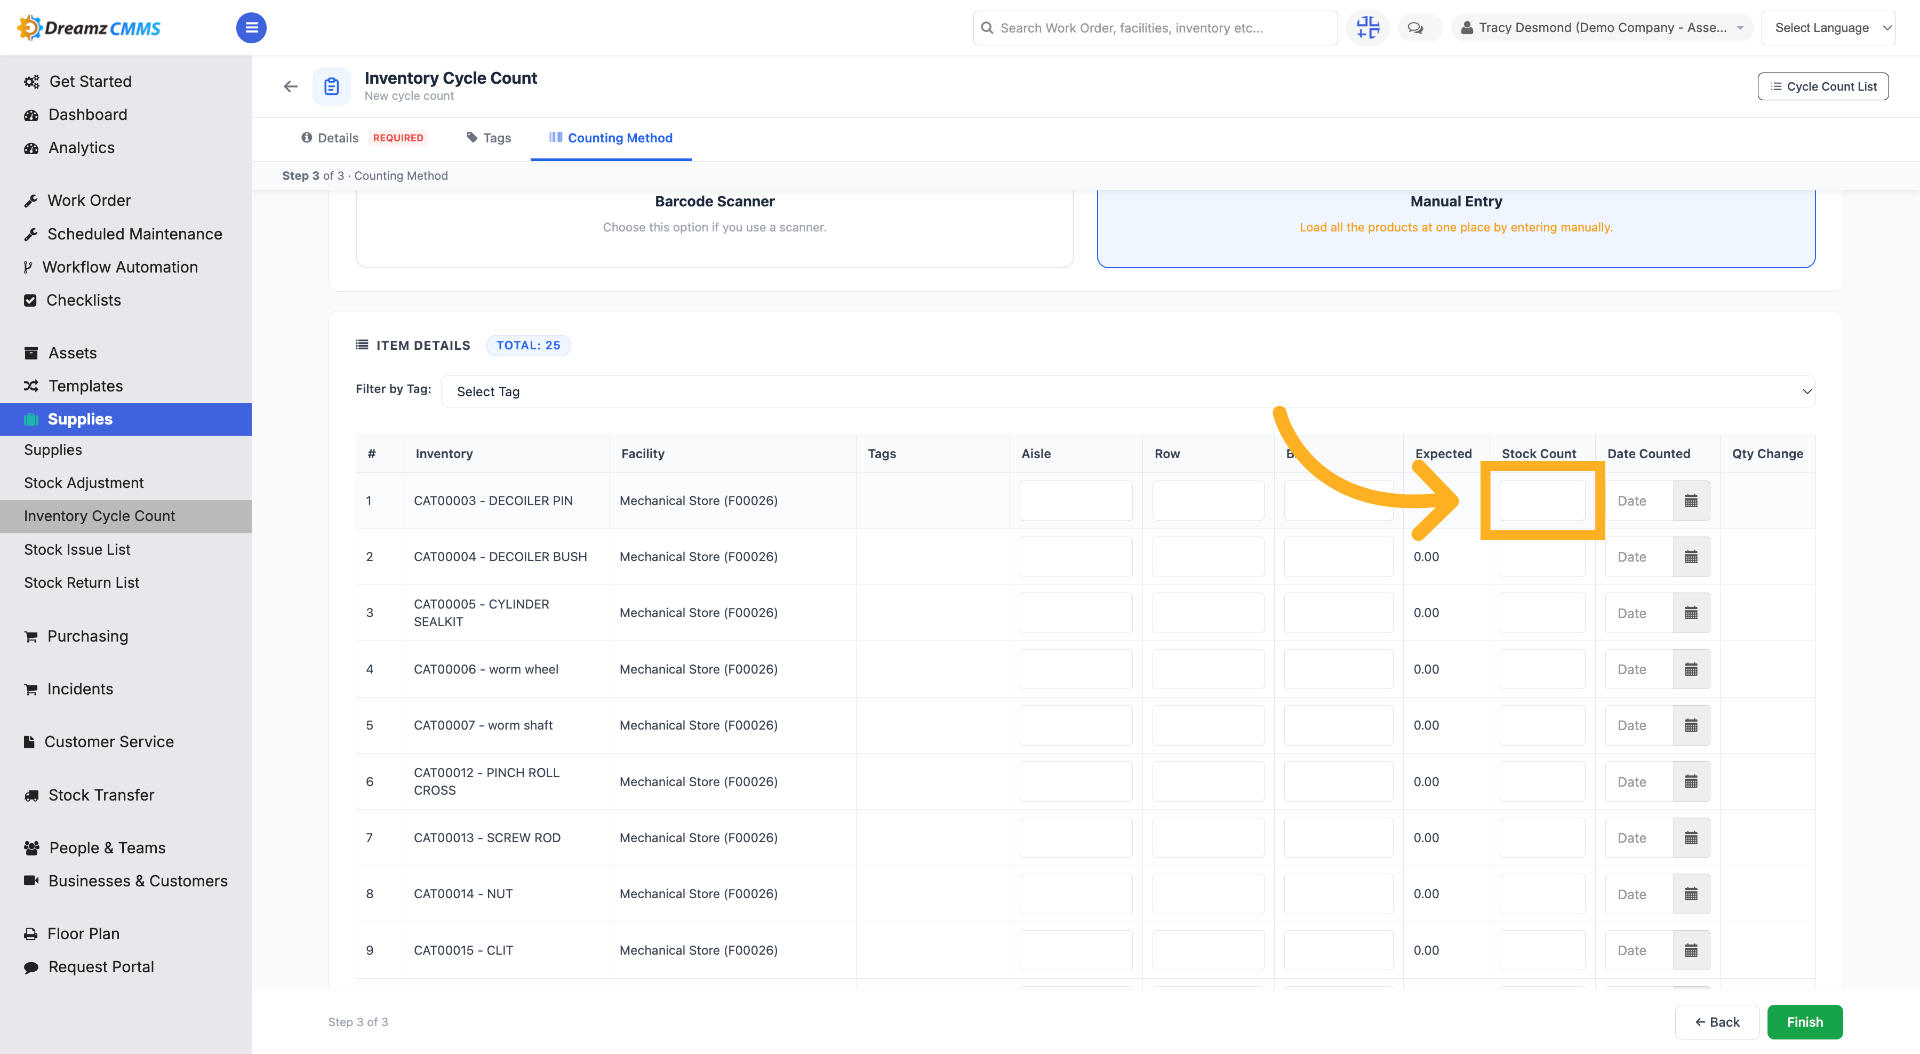The width and height of the screenshot is (1920, 1054).
Task: Click the hamburger menu toggle icon
Action: [x=251, y=28]
